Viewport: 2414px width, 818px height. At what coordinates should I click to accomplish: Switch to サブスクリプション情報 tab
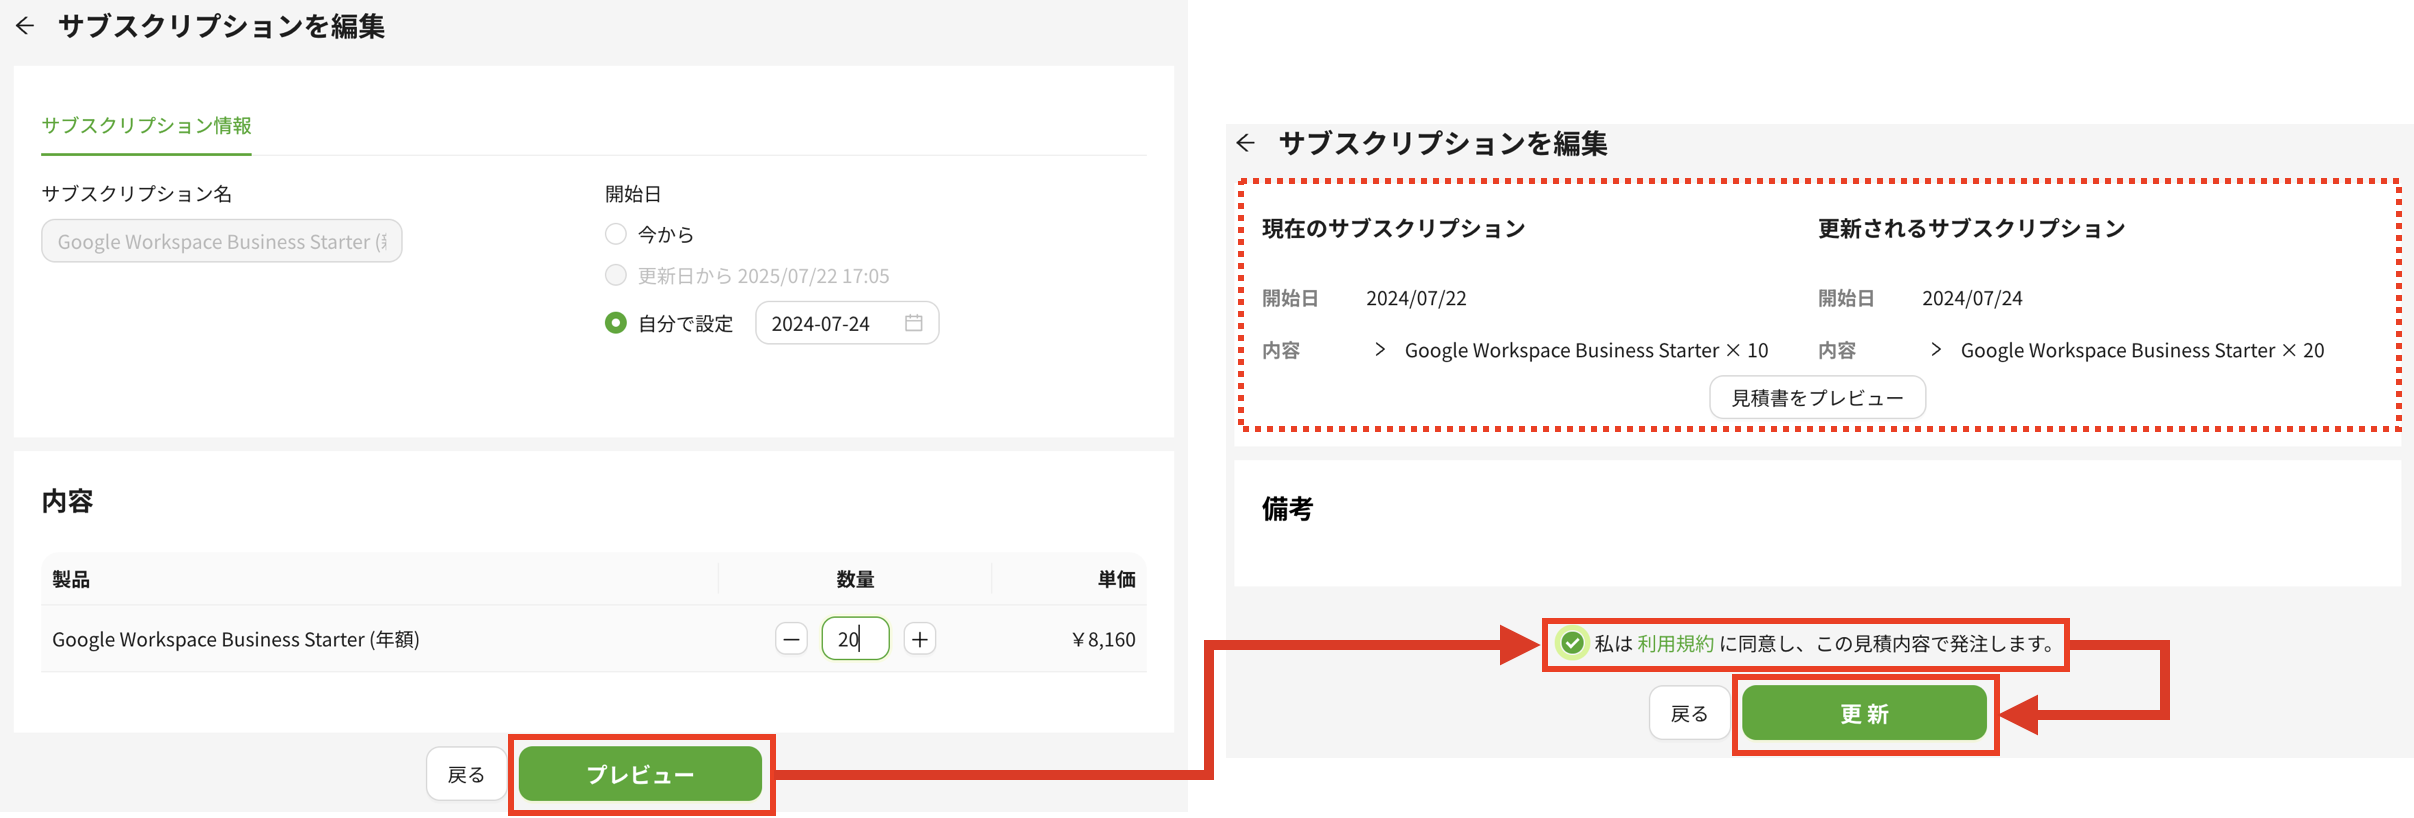coord(146,126)
